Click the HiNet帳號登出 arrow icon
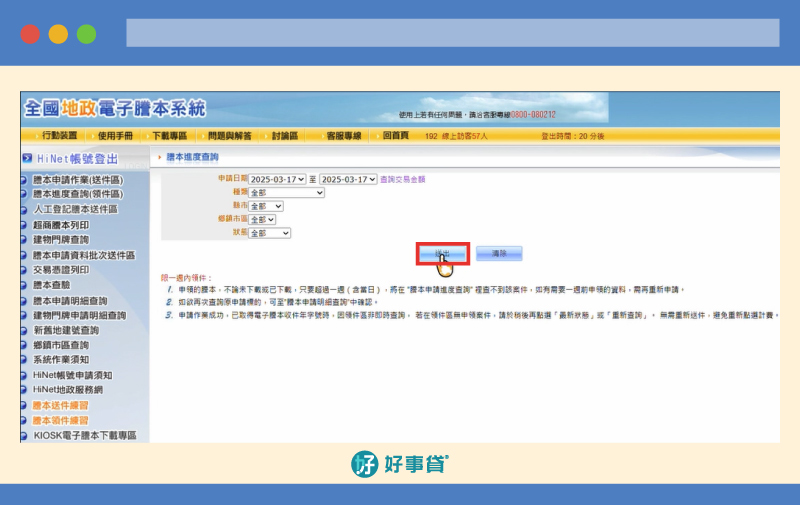The image size is (800, 505). click(28, 158)
